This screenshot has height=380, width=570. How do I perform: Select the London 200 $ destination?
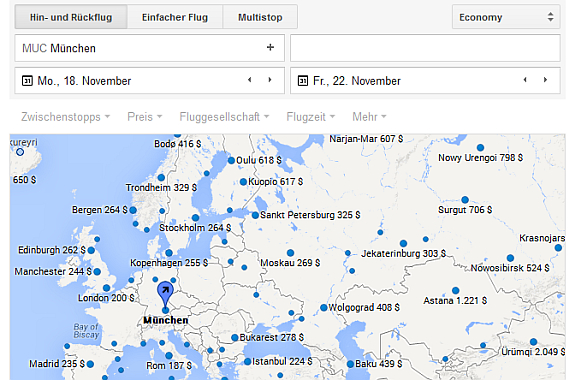pos(106,297)
